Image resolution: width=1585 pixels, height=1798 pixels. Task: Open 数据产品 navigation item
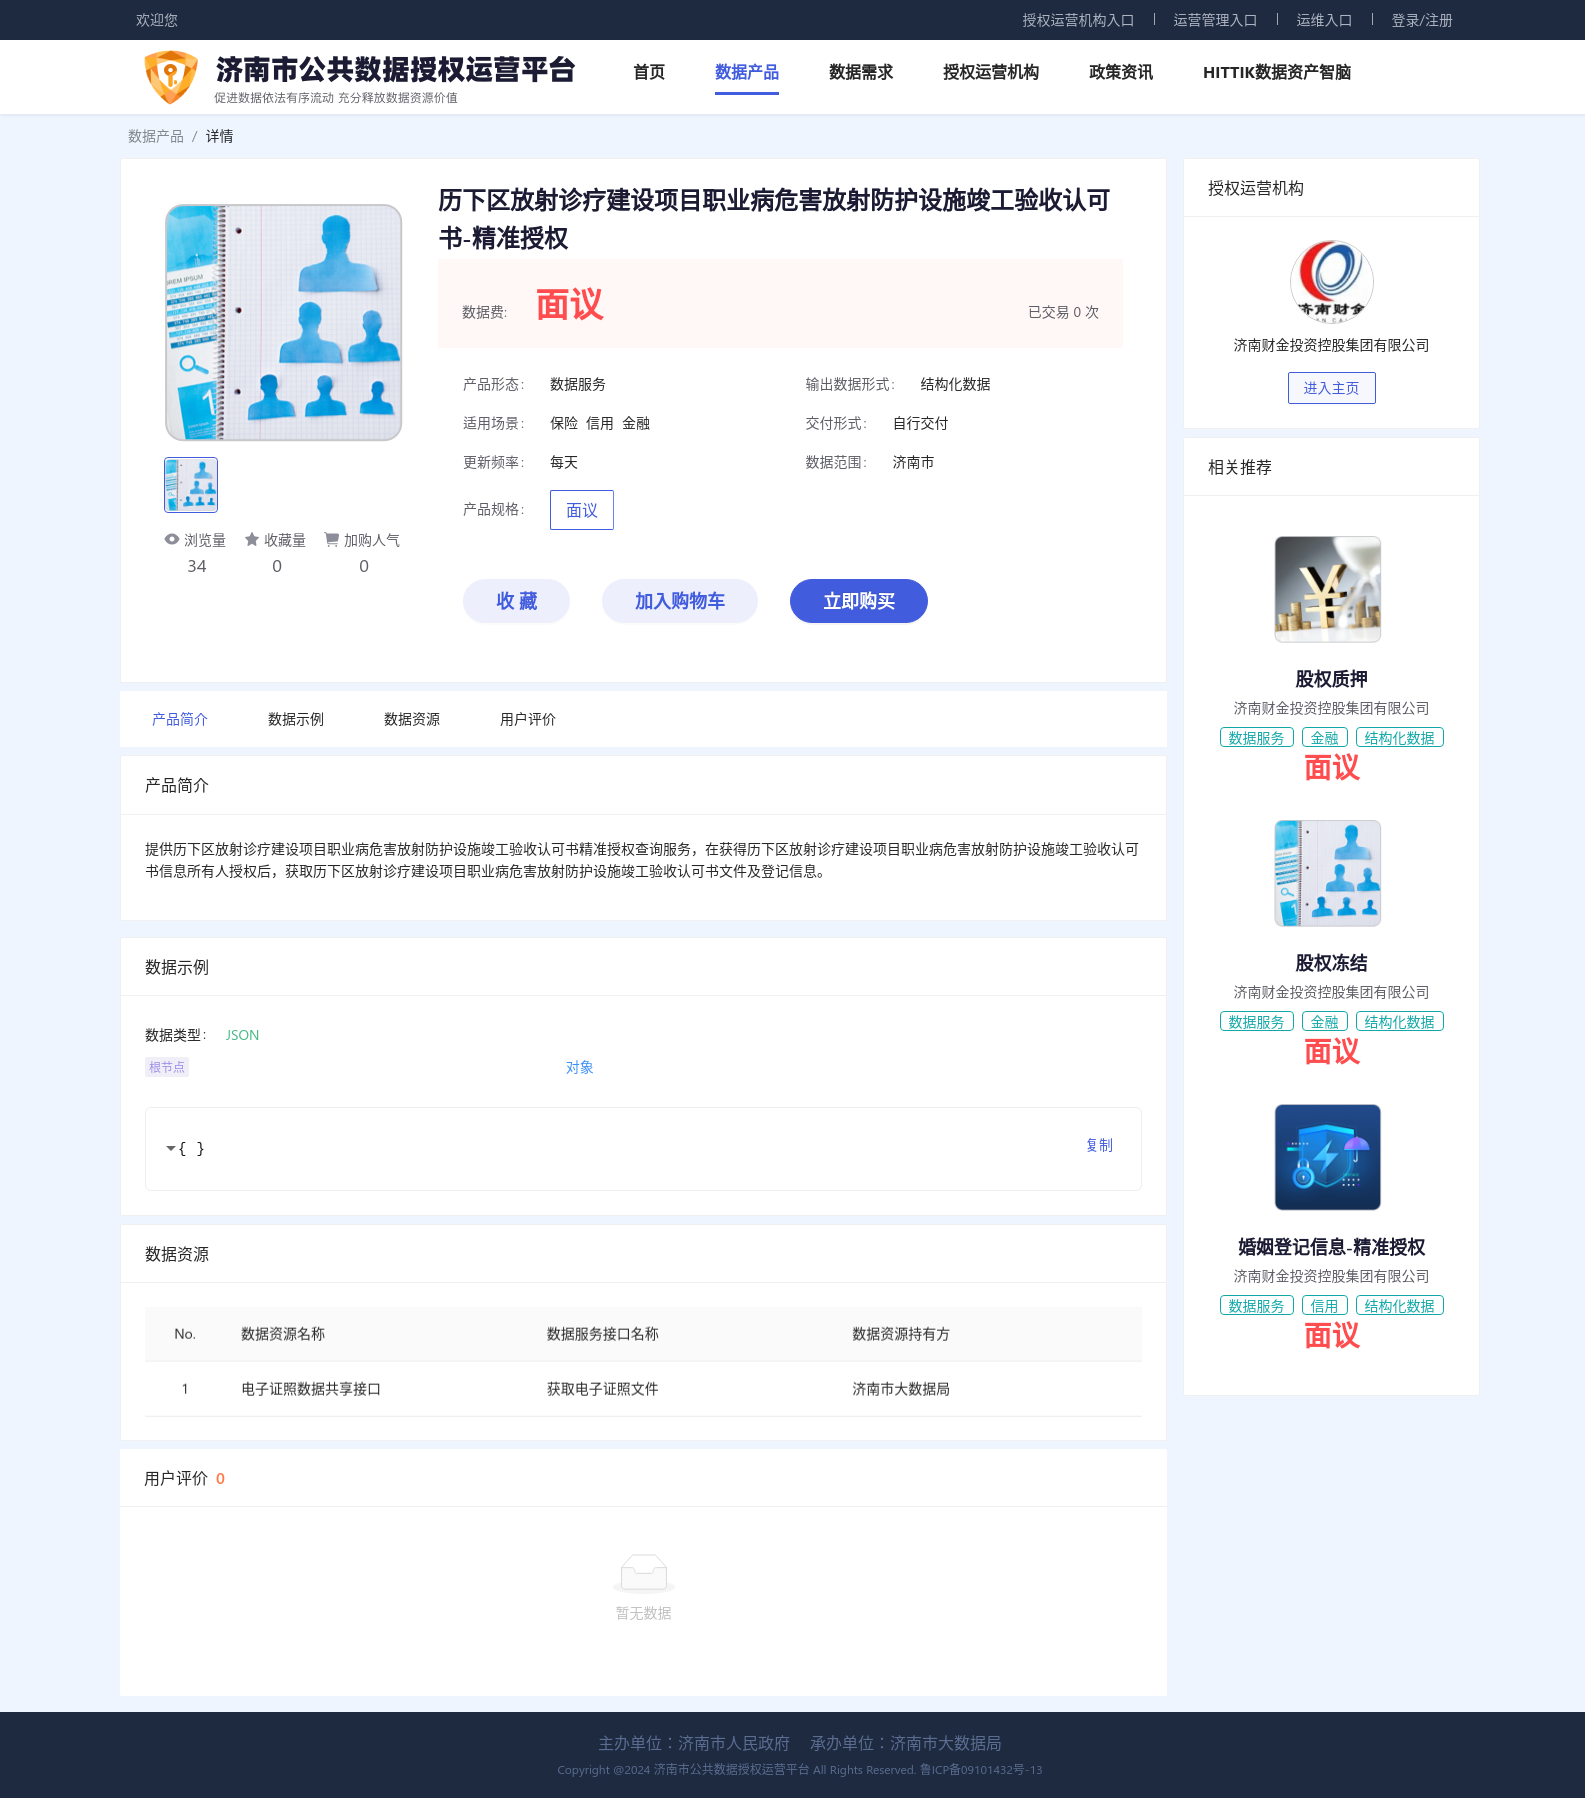pos(747,72)
